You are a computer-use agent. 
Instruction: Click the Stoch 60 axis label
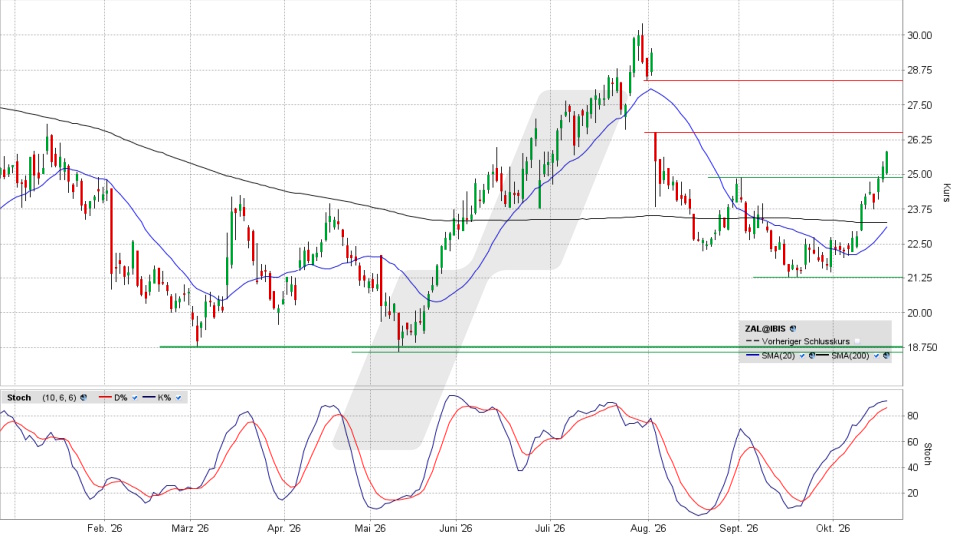(x=912, y=442)
